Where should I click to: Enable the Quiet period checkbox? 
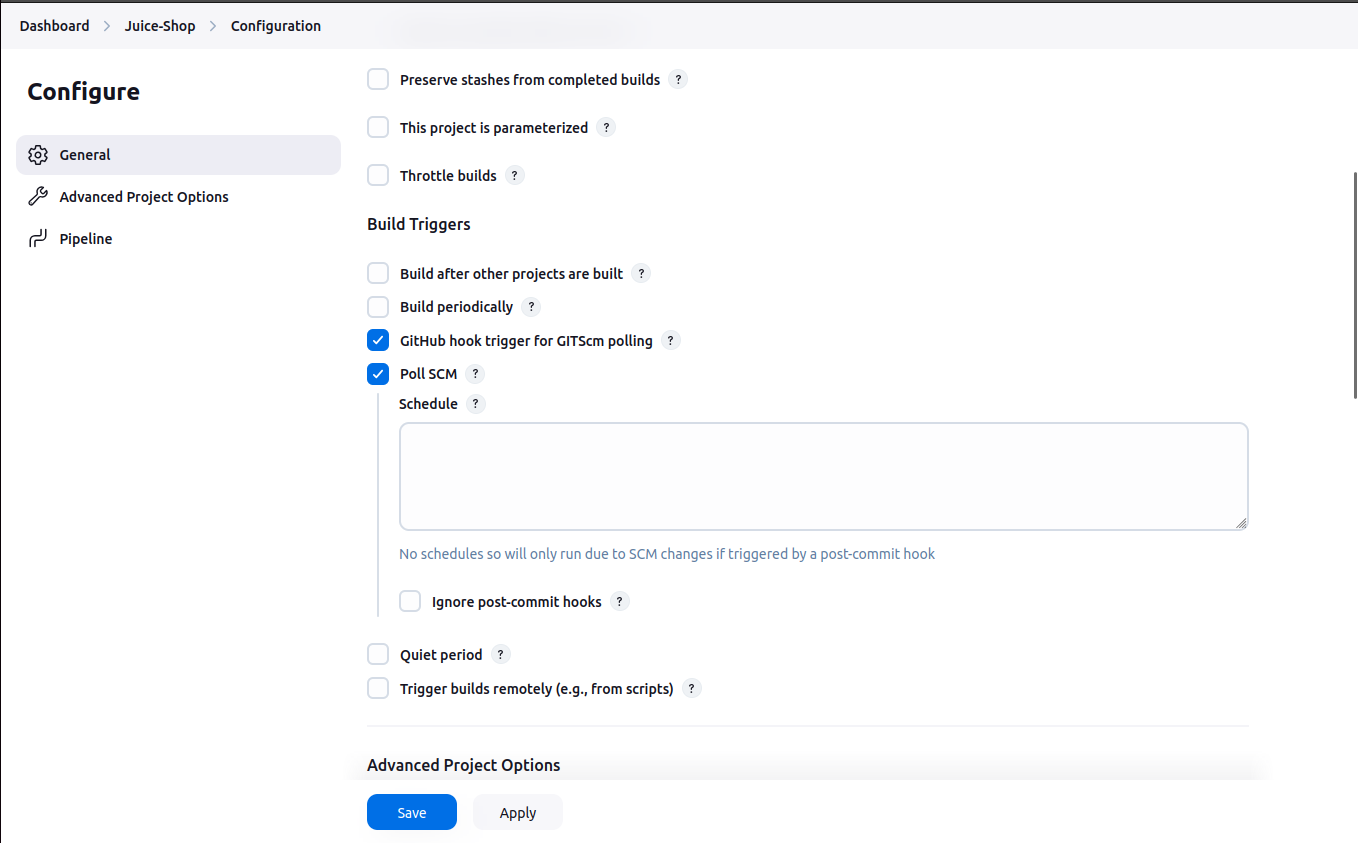[378, 654]
